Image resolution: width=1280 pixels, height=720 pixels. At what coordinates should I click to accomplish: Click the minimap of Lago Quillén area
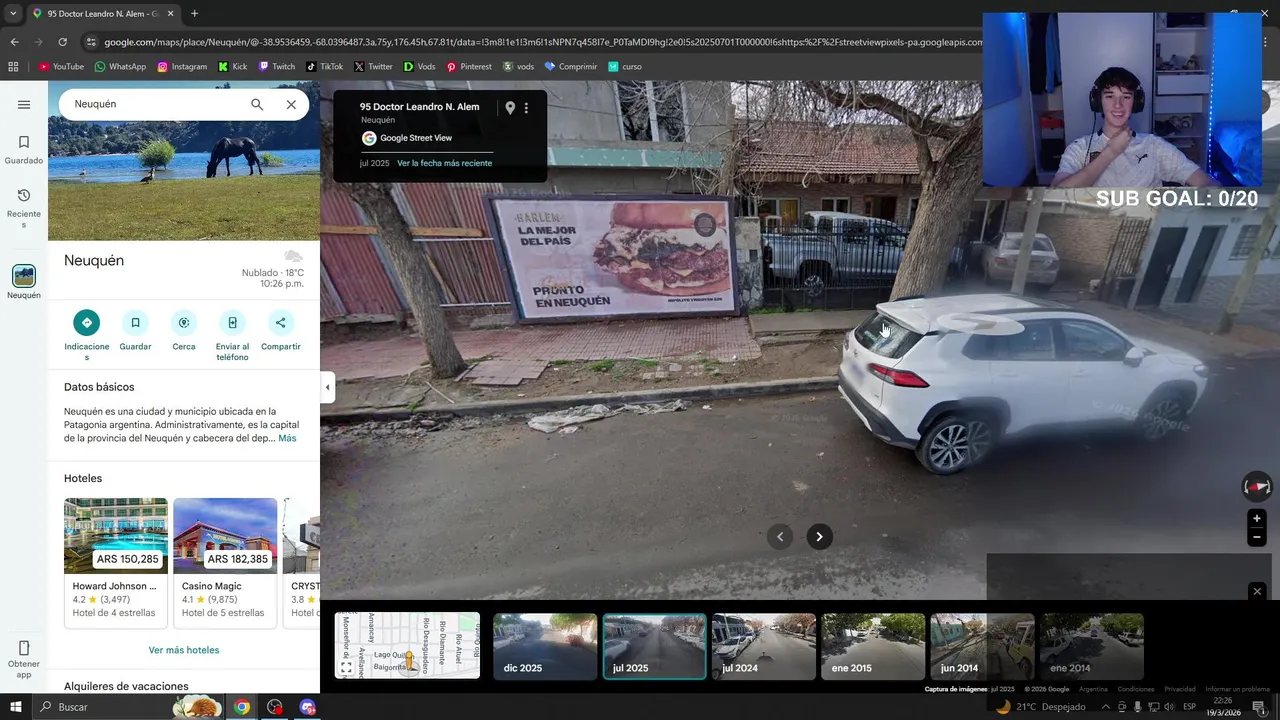pyautogui.click(x=407, y=646)
